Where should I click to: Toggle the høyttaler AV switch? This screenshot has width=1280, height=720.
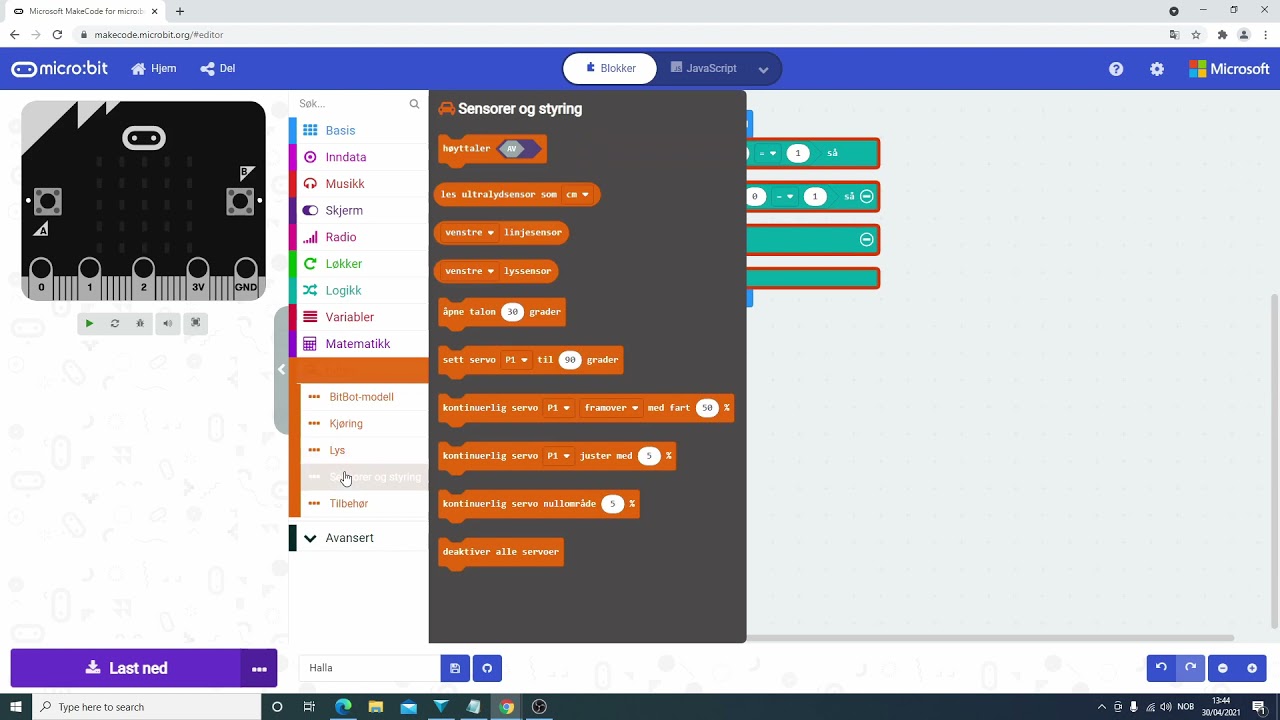[519, 149]
